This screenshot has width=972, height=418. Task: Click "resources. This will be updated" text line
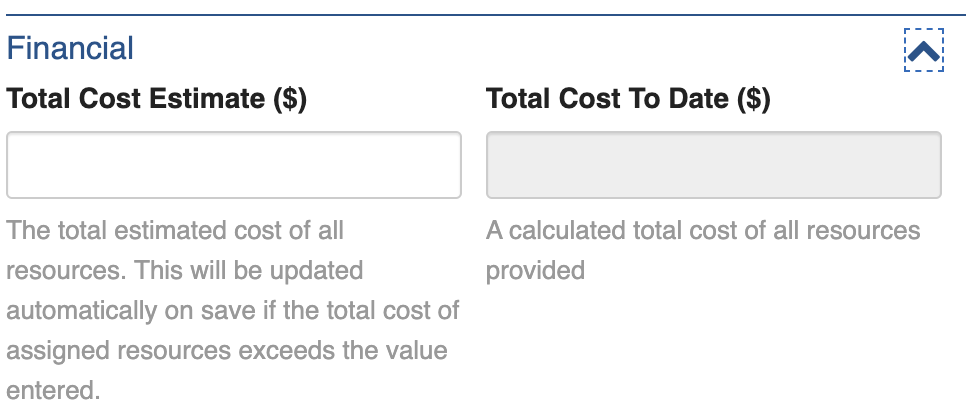click(185, 271)
